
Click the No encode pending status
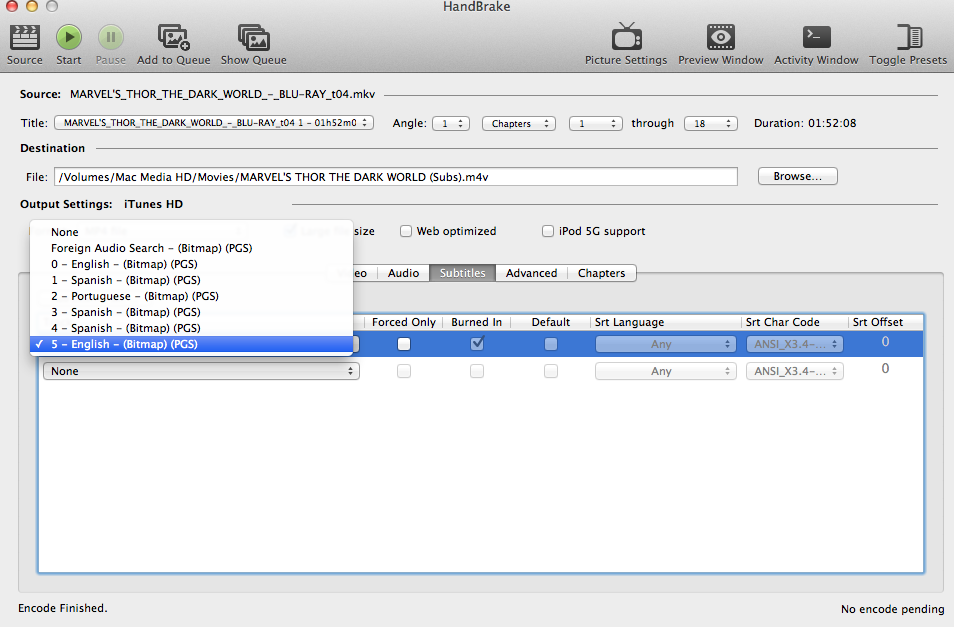point(893,609)
